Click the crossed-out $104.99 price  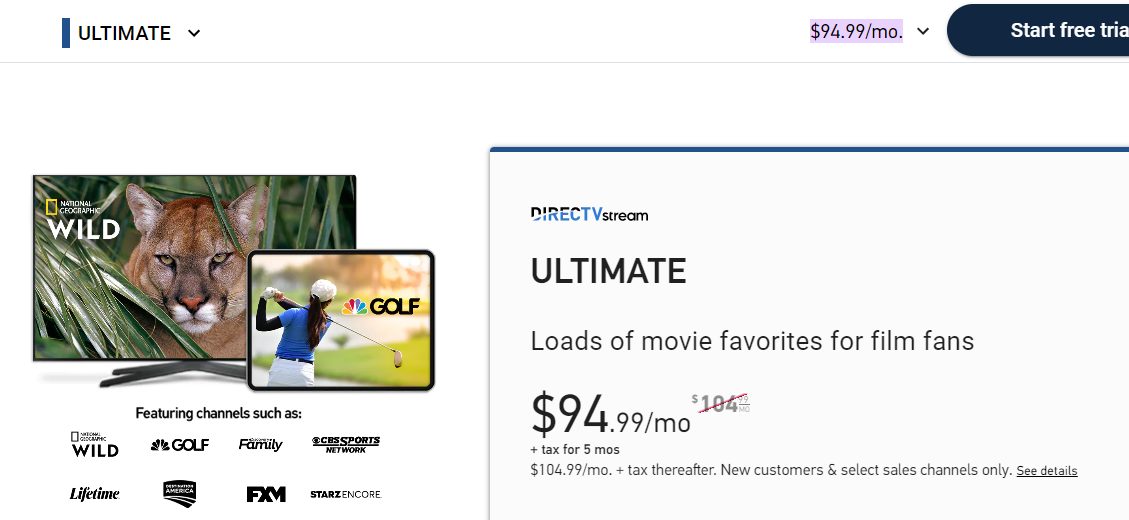(720, 404)
